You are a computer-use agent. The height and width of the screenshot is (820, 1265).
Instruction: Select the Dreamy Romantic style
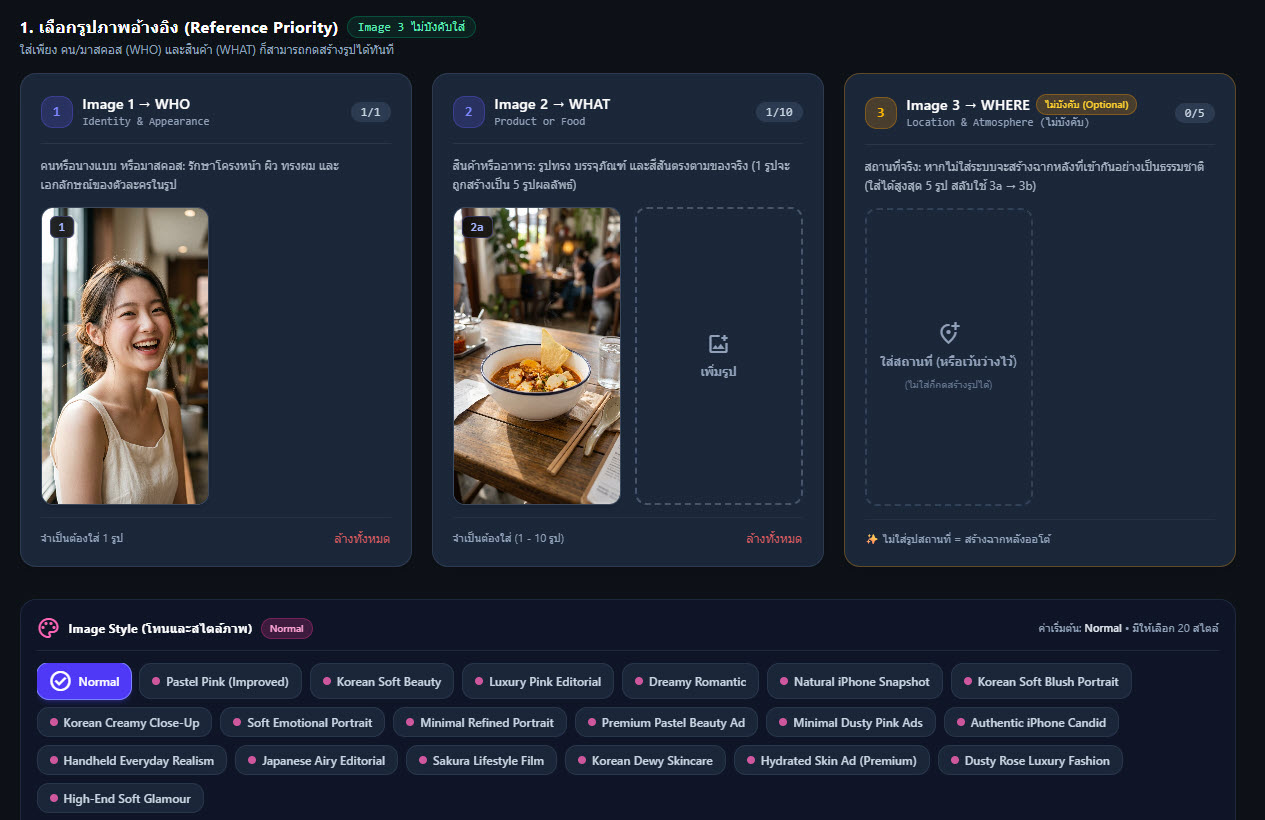690,681
